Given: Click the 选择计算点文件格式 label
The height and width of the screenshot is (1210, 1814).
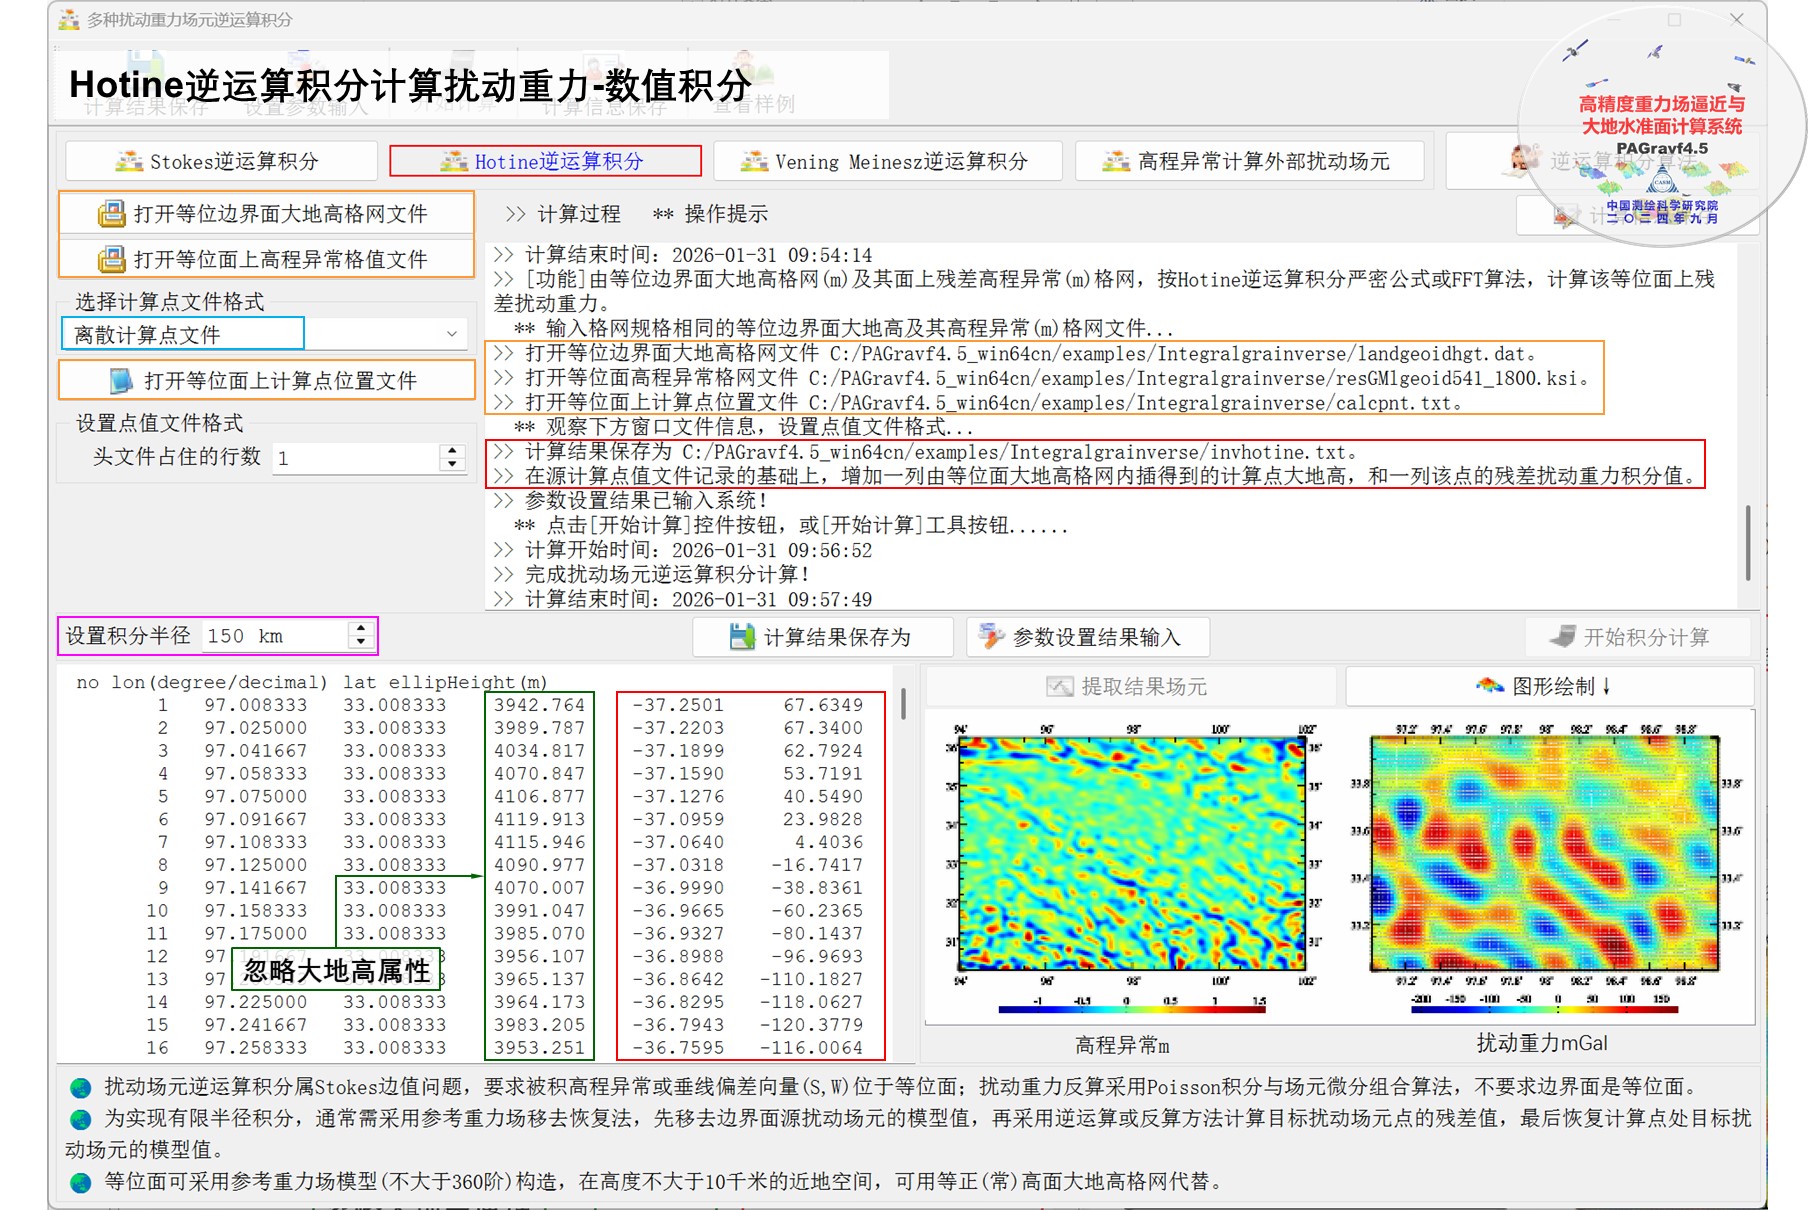Looking at the screenshot, I should click(170, 301).
